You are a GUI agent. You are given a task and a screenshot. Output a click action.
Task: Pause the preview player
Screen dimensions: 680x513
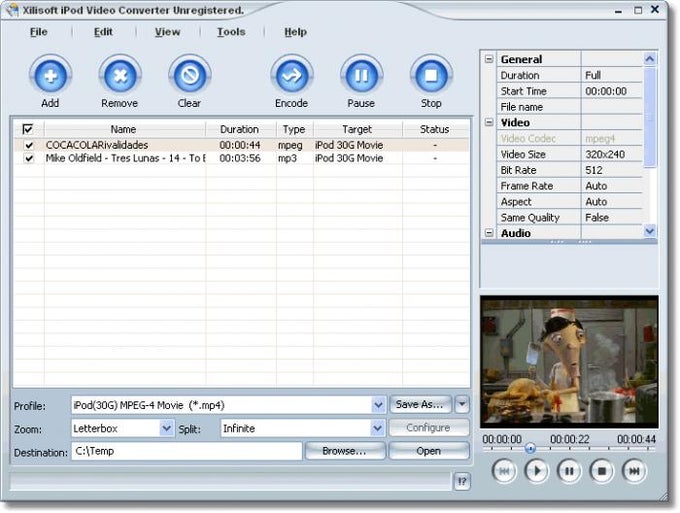coord(569,471)
